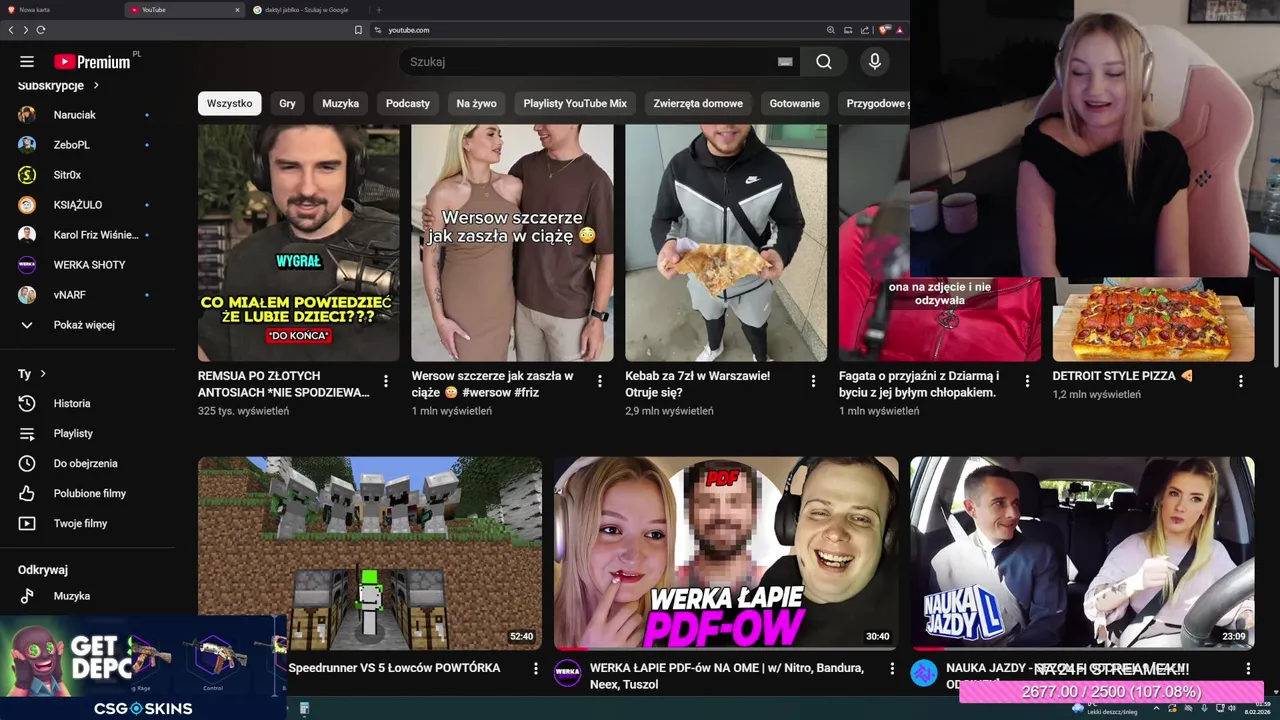
Task: Go forward with the browser forward arrow
Action: [x=26, y=30]
